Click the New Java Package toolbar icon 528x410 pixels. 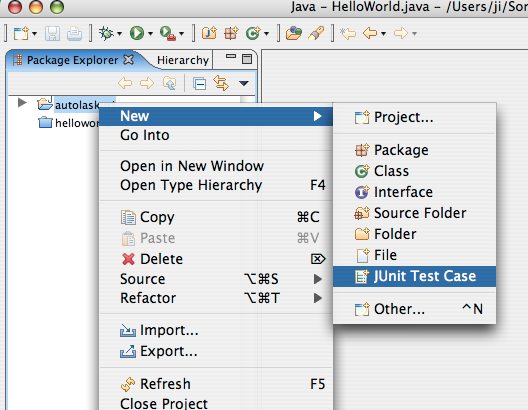(231, 33)
